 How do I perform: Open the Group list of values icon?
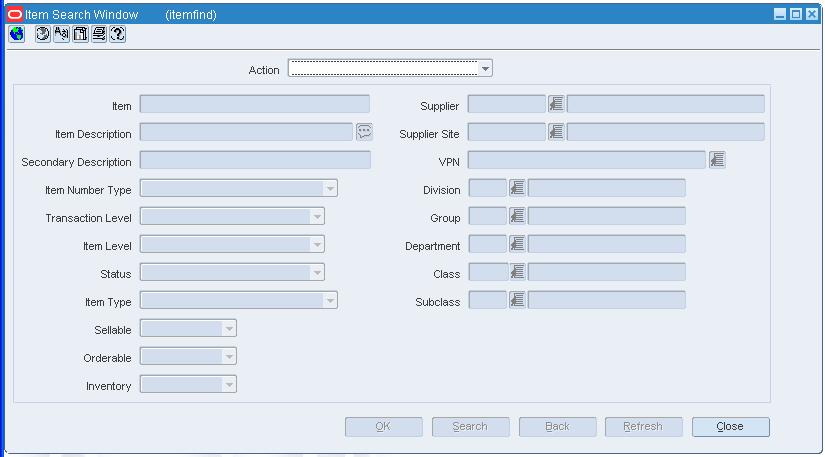[517, 216]
